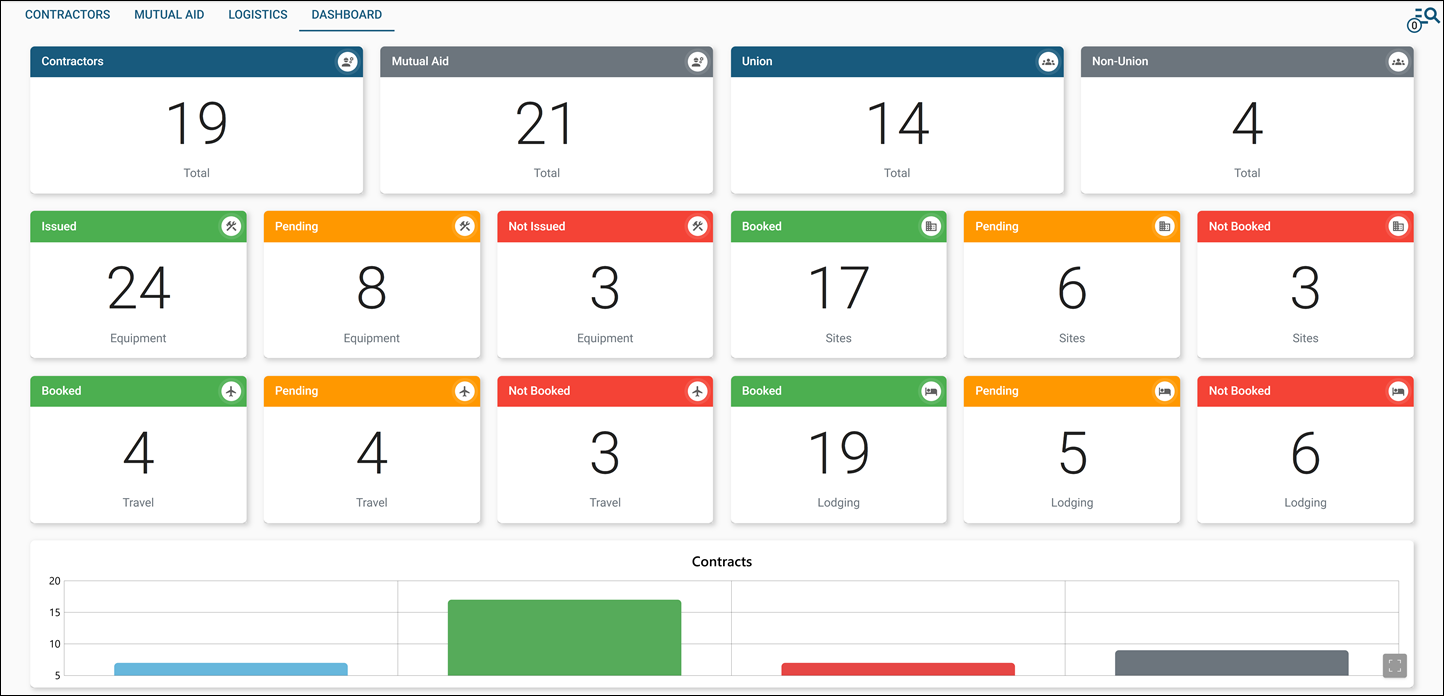Switch to the CONTRACTORS tab
This screenshot has width=1444, height=696.
[67, 14]
